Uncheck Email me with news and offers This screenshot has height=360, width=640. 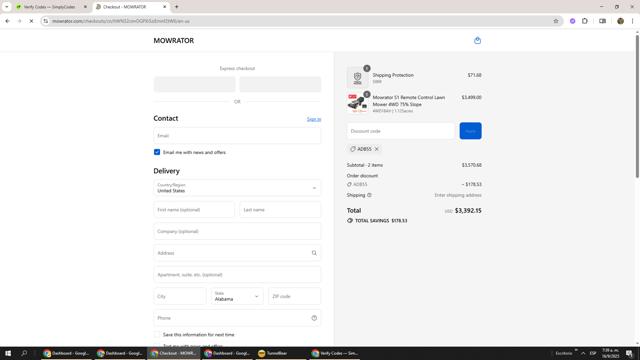click(x=157, y=152)
